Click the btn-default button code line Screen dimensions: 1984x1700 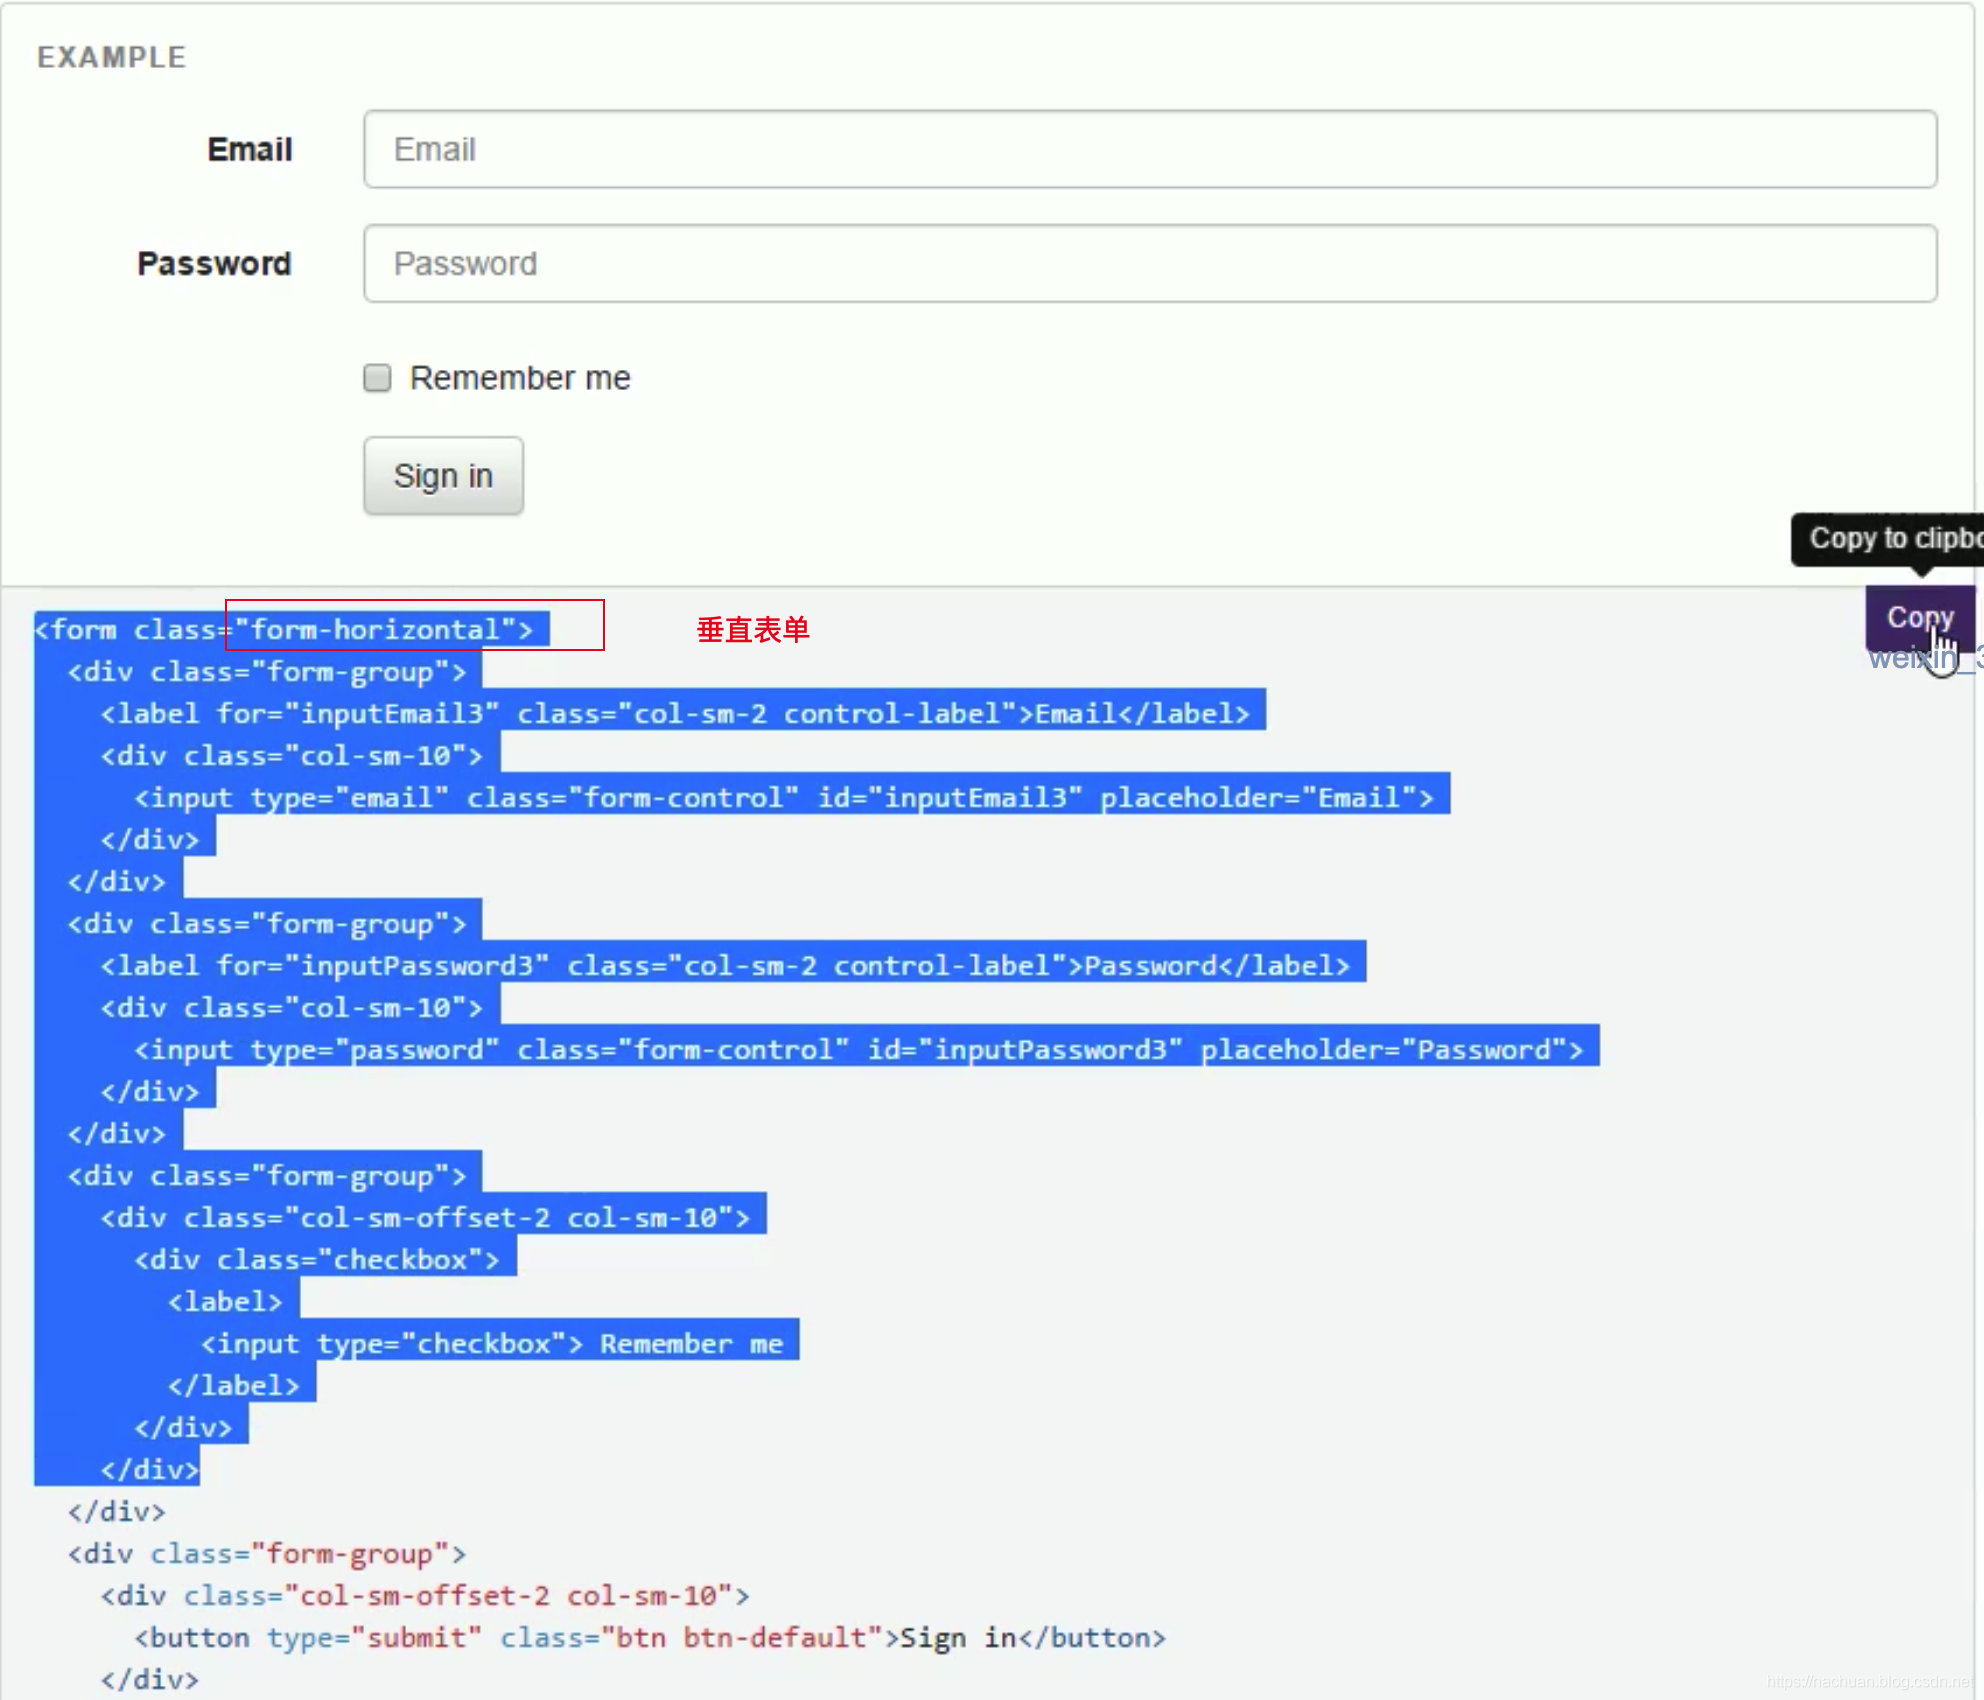(x=650, y=1638)
